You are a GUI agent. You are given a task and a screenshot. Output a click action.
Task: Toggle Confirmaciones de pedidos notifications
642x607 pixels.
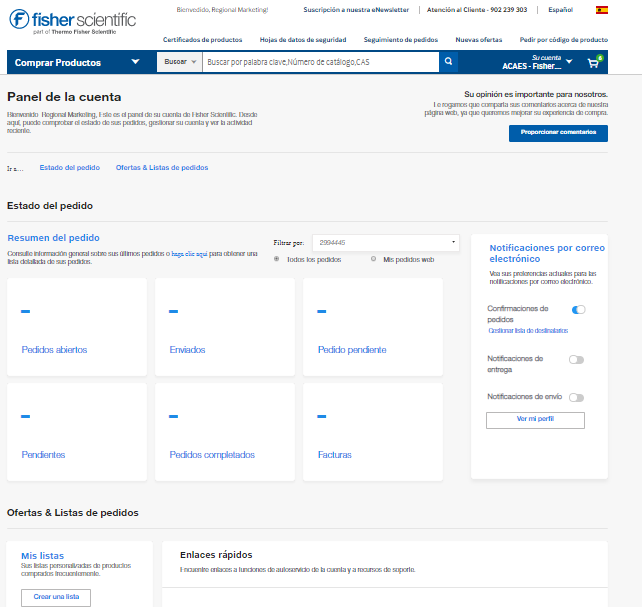[x=578, y=310]
